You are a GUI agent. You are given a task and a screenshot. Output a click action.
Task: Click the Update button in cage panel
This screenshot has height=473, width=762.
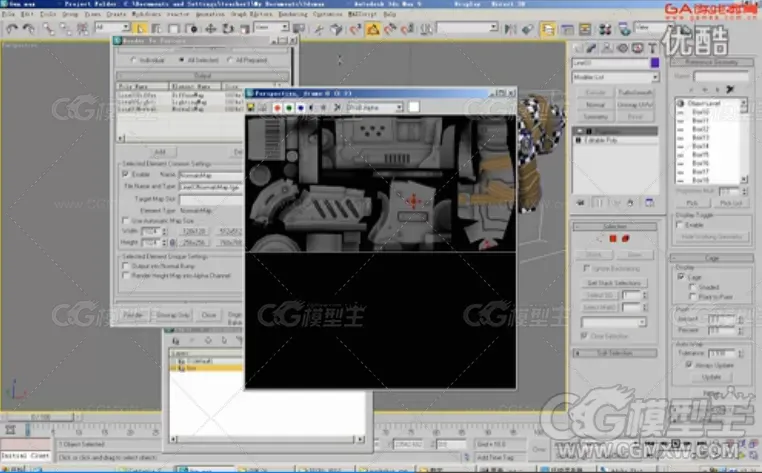(x=711, y=377)
